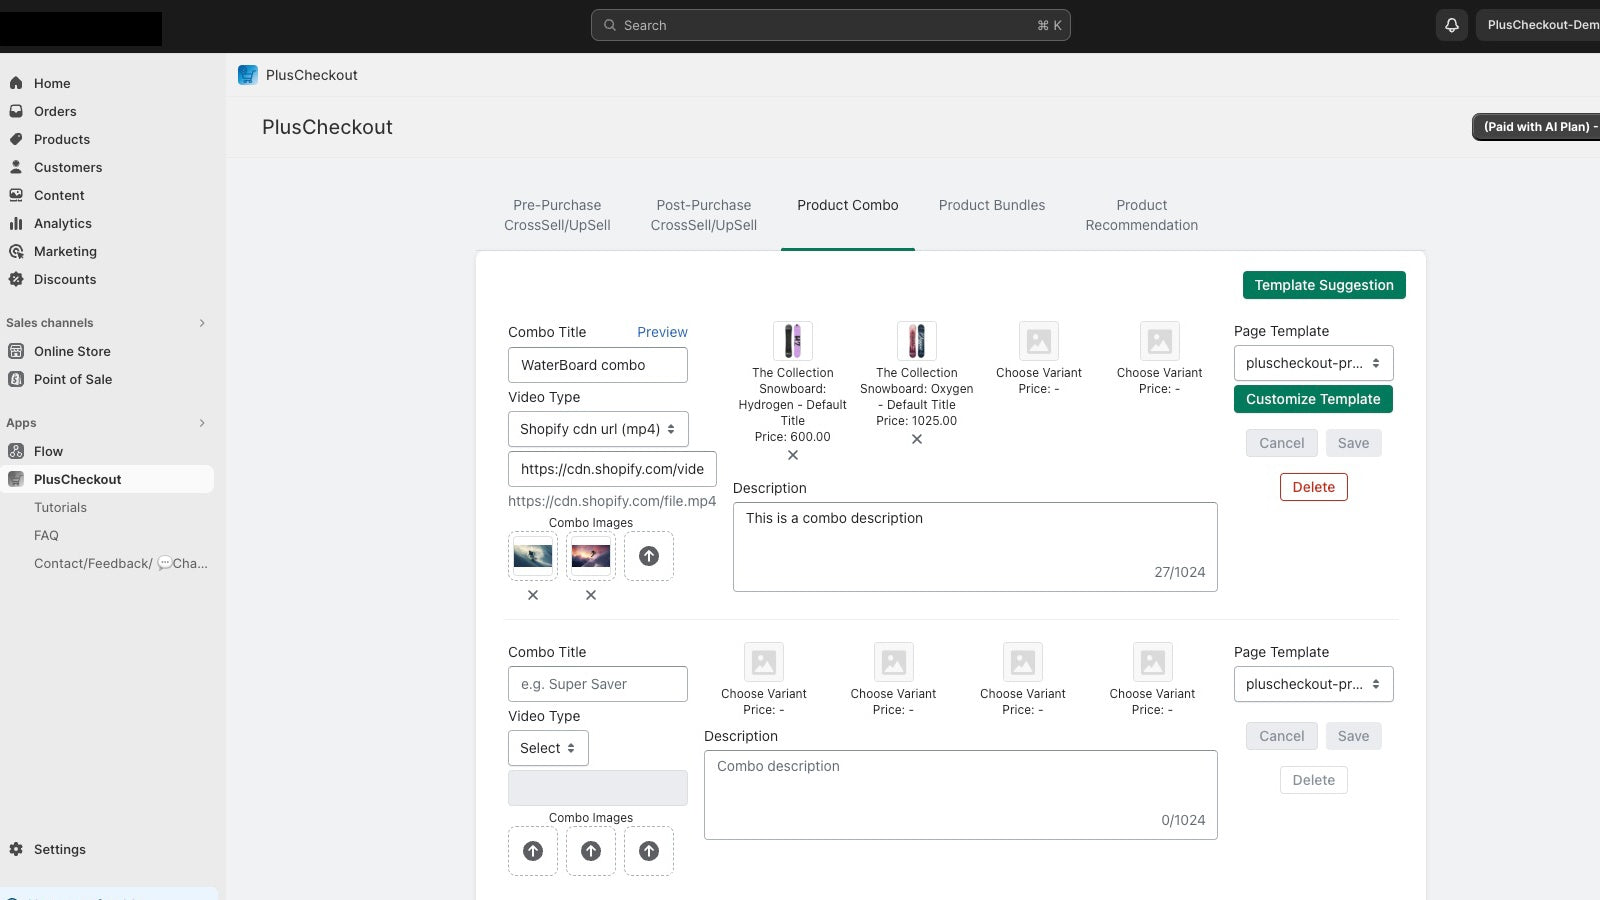Image resolution: width=1600 pixels, height=900 pixels.
Task: Open Settings from sidebar
Action: pyautogui.click(x=60, y=849)
